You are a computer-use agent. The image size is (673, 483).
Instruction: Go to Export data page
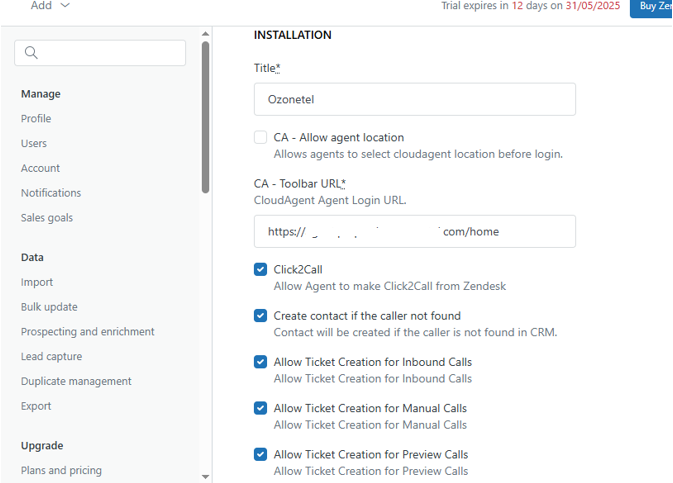tap(36, 406)
